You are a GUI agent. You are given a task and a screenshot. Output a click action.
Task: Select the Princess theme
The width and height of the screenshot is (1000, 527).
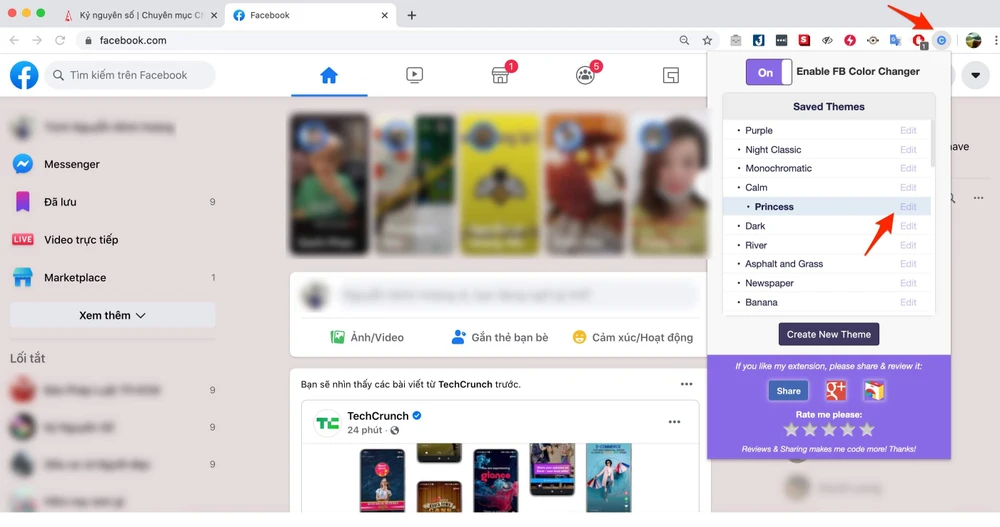[774, 207]
